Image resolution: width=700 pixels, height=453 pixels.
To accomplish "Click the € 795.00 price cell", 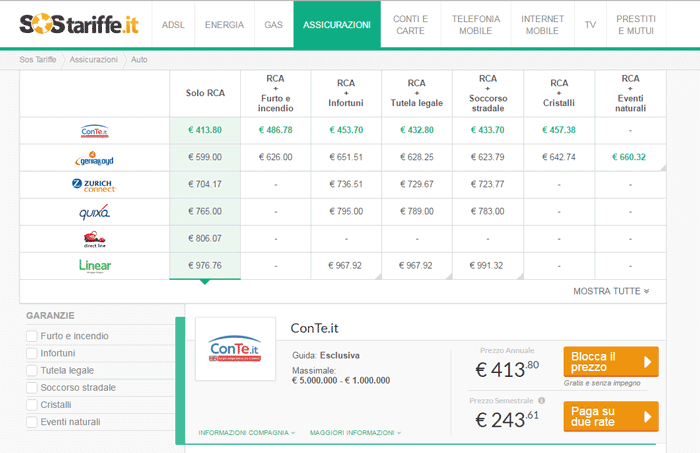I will coord(346,212).
